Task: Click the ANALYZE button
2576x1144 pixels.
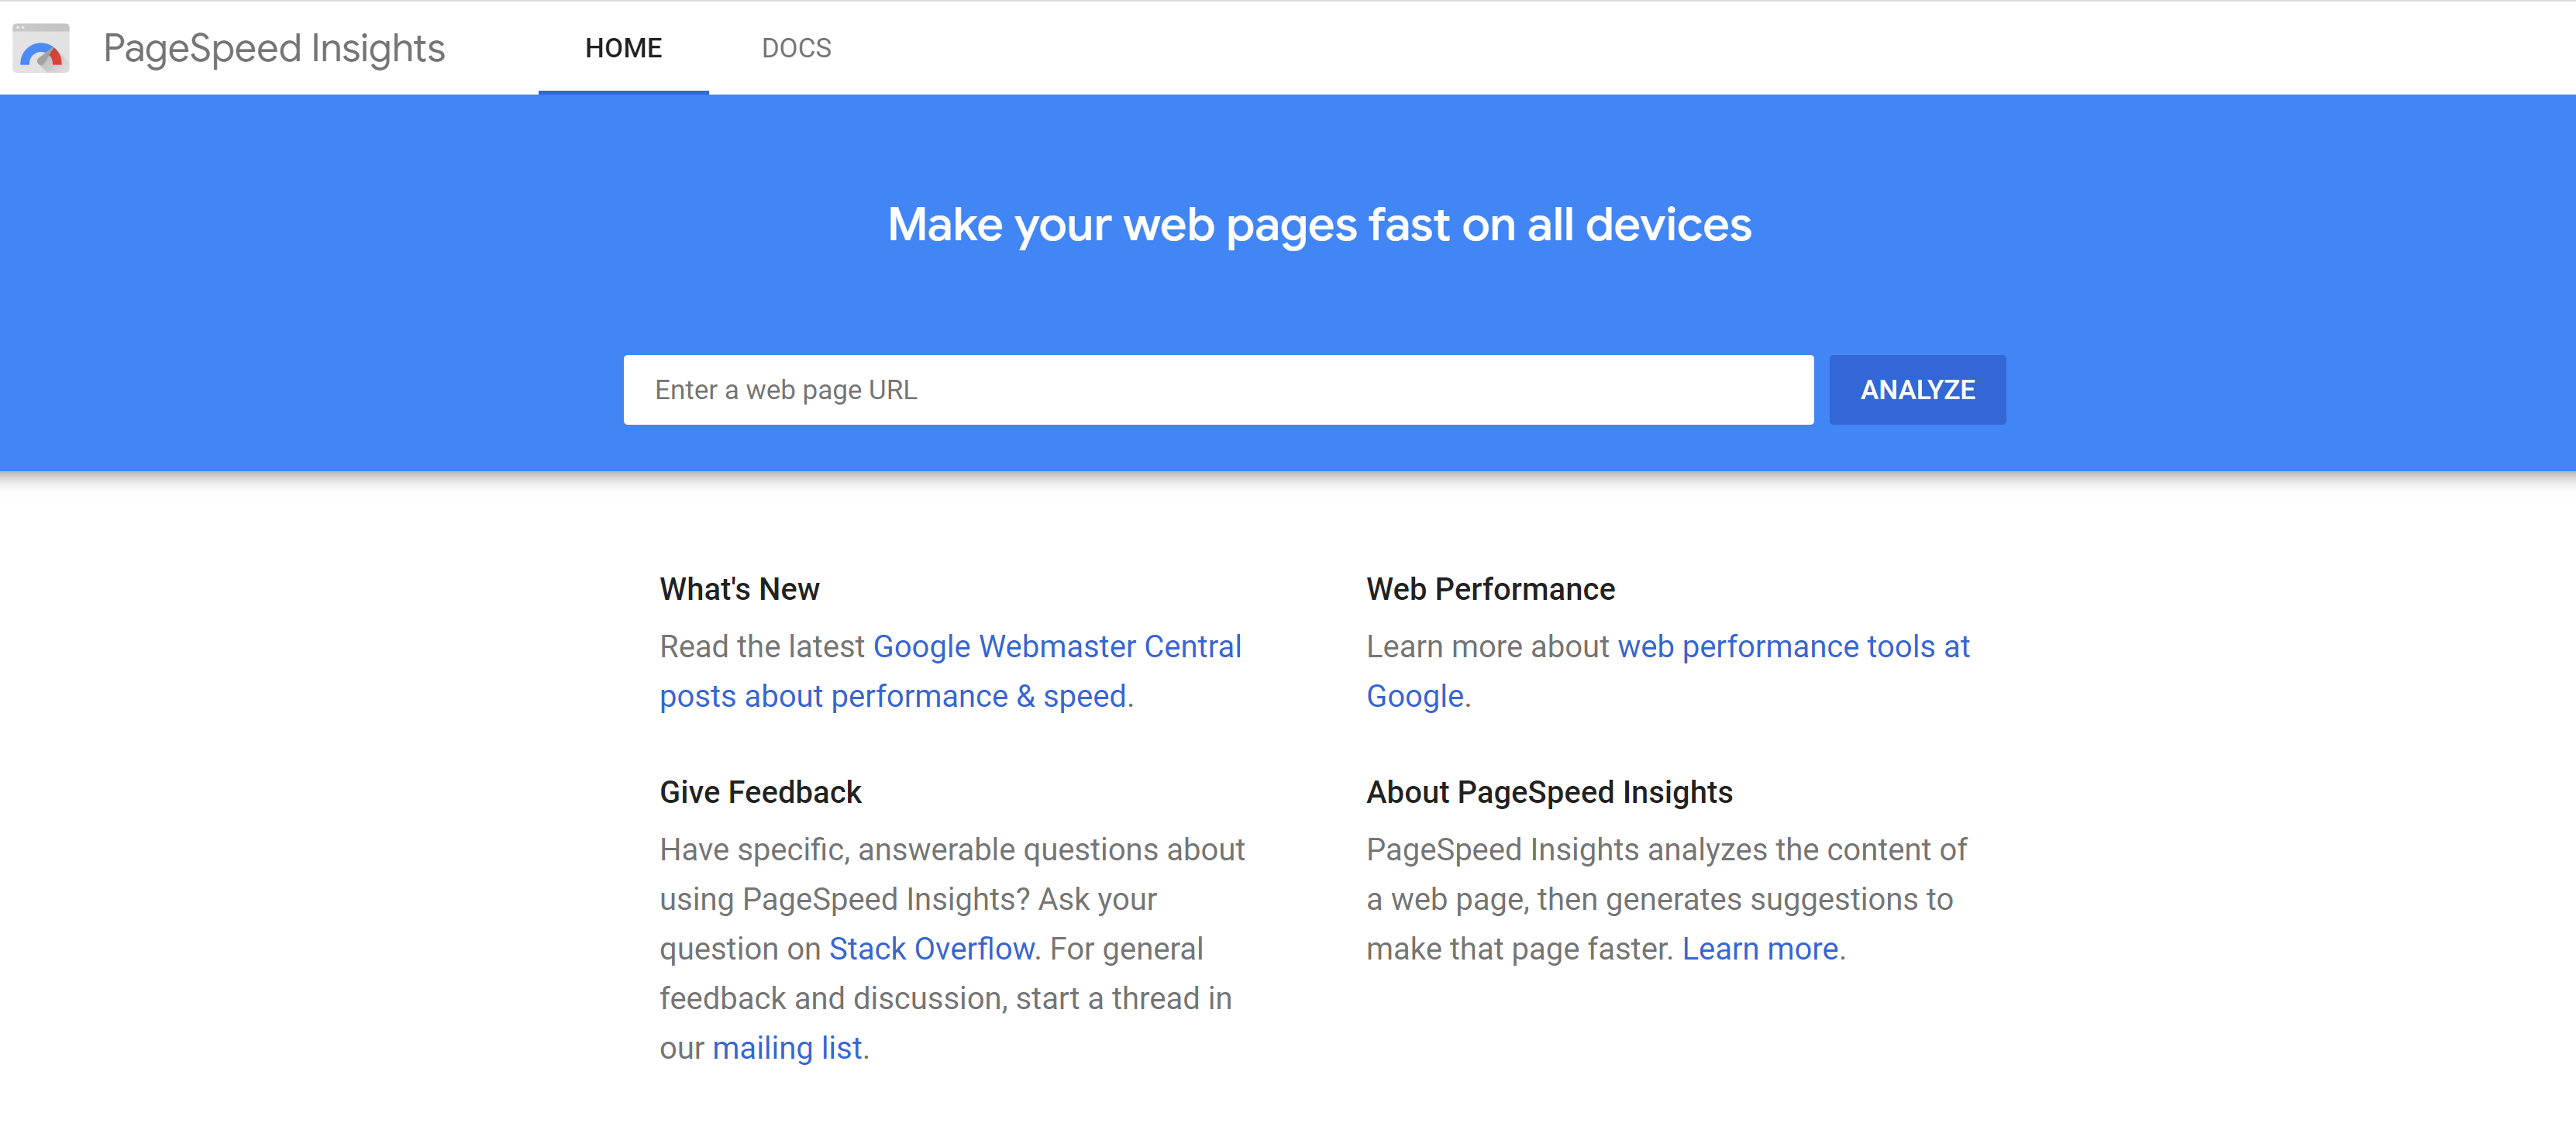Action: [x=1917, y=389]
